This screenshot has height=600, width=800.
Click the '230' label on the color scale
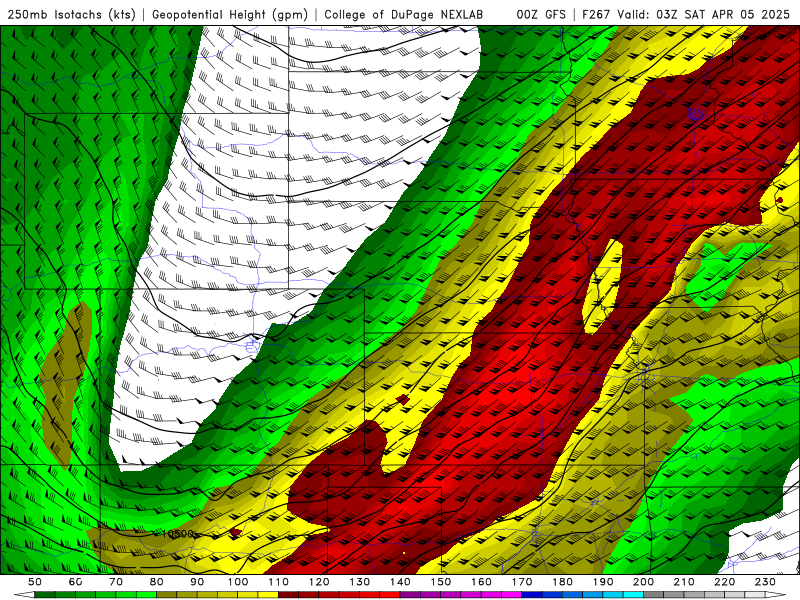(765, 582)
